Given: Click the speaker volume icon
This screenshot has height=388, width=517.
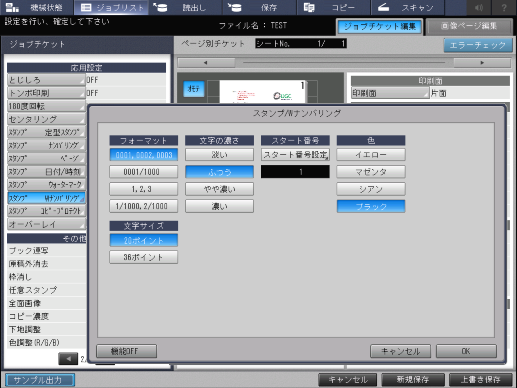Looking at the screenshot, I should tap(479, 7).
